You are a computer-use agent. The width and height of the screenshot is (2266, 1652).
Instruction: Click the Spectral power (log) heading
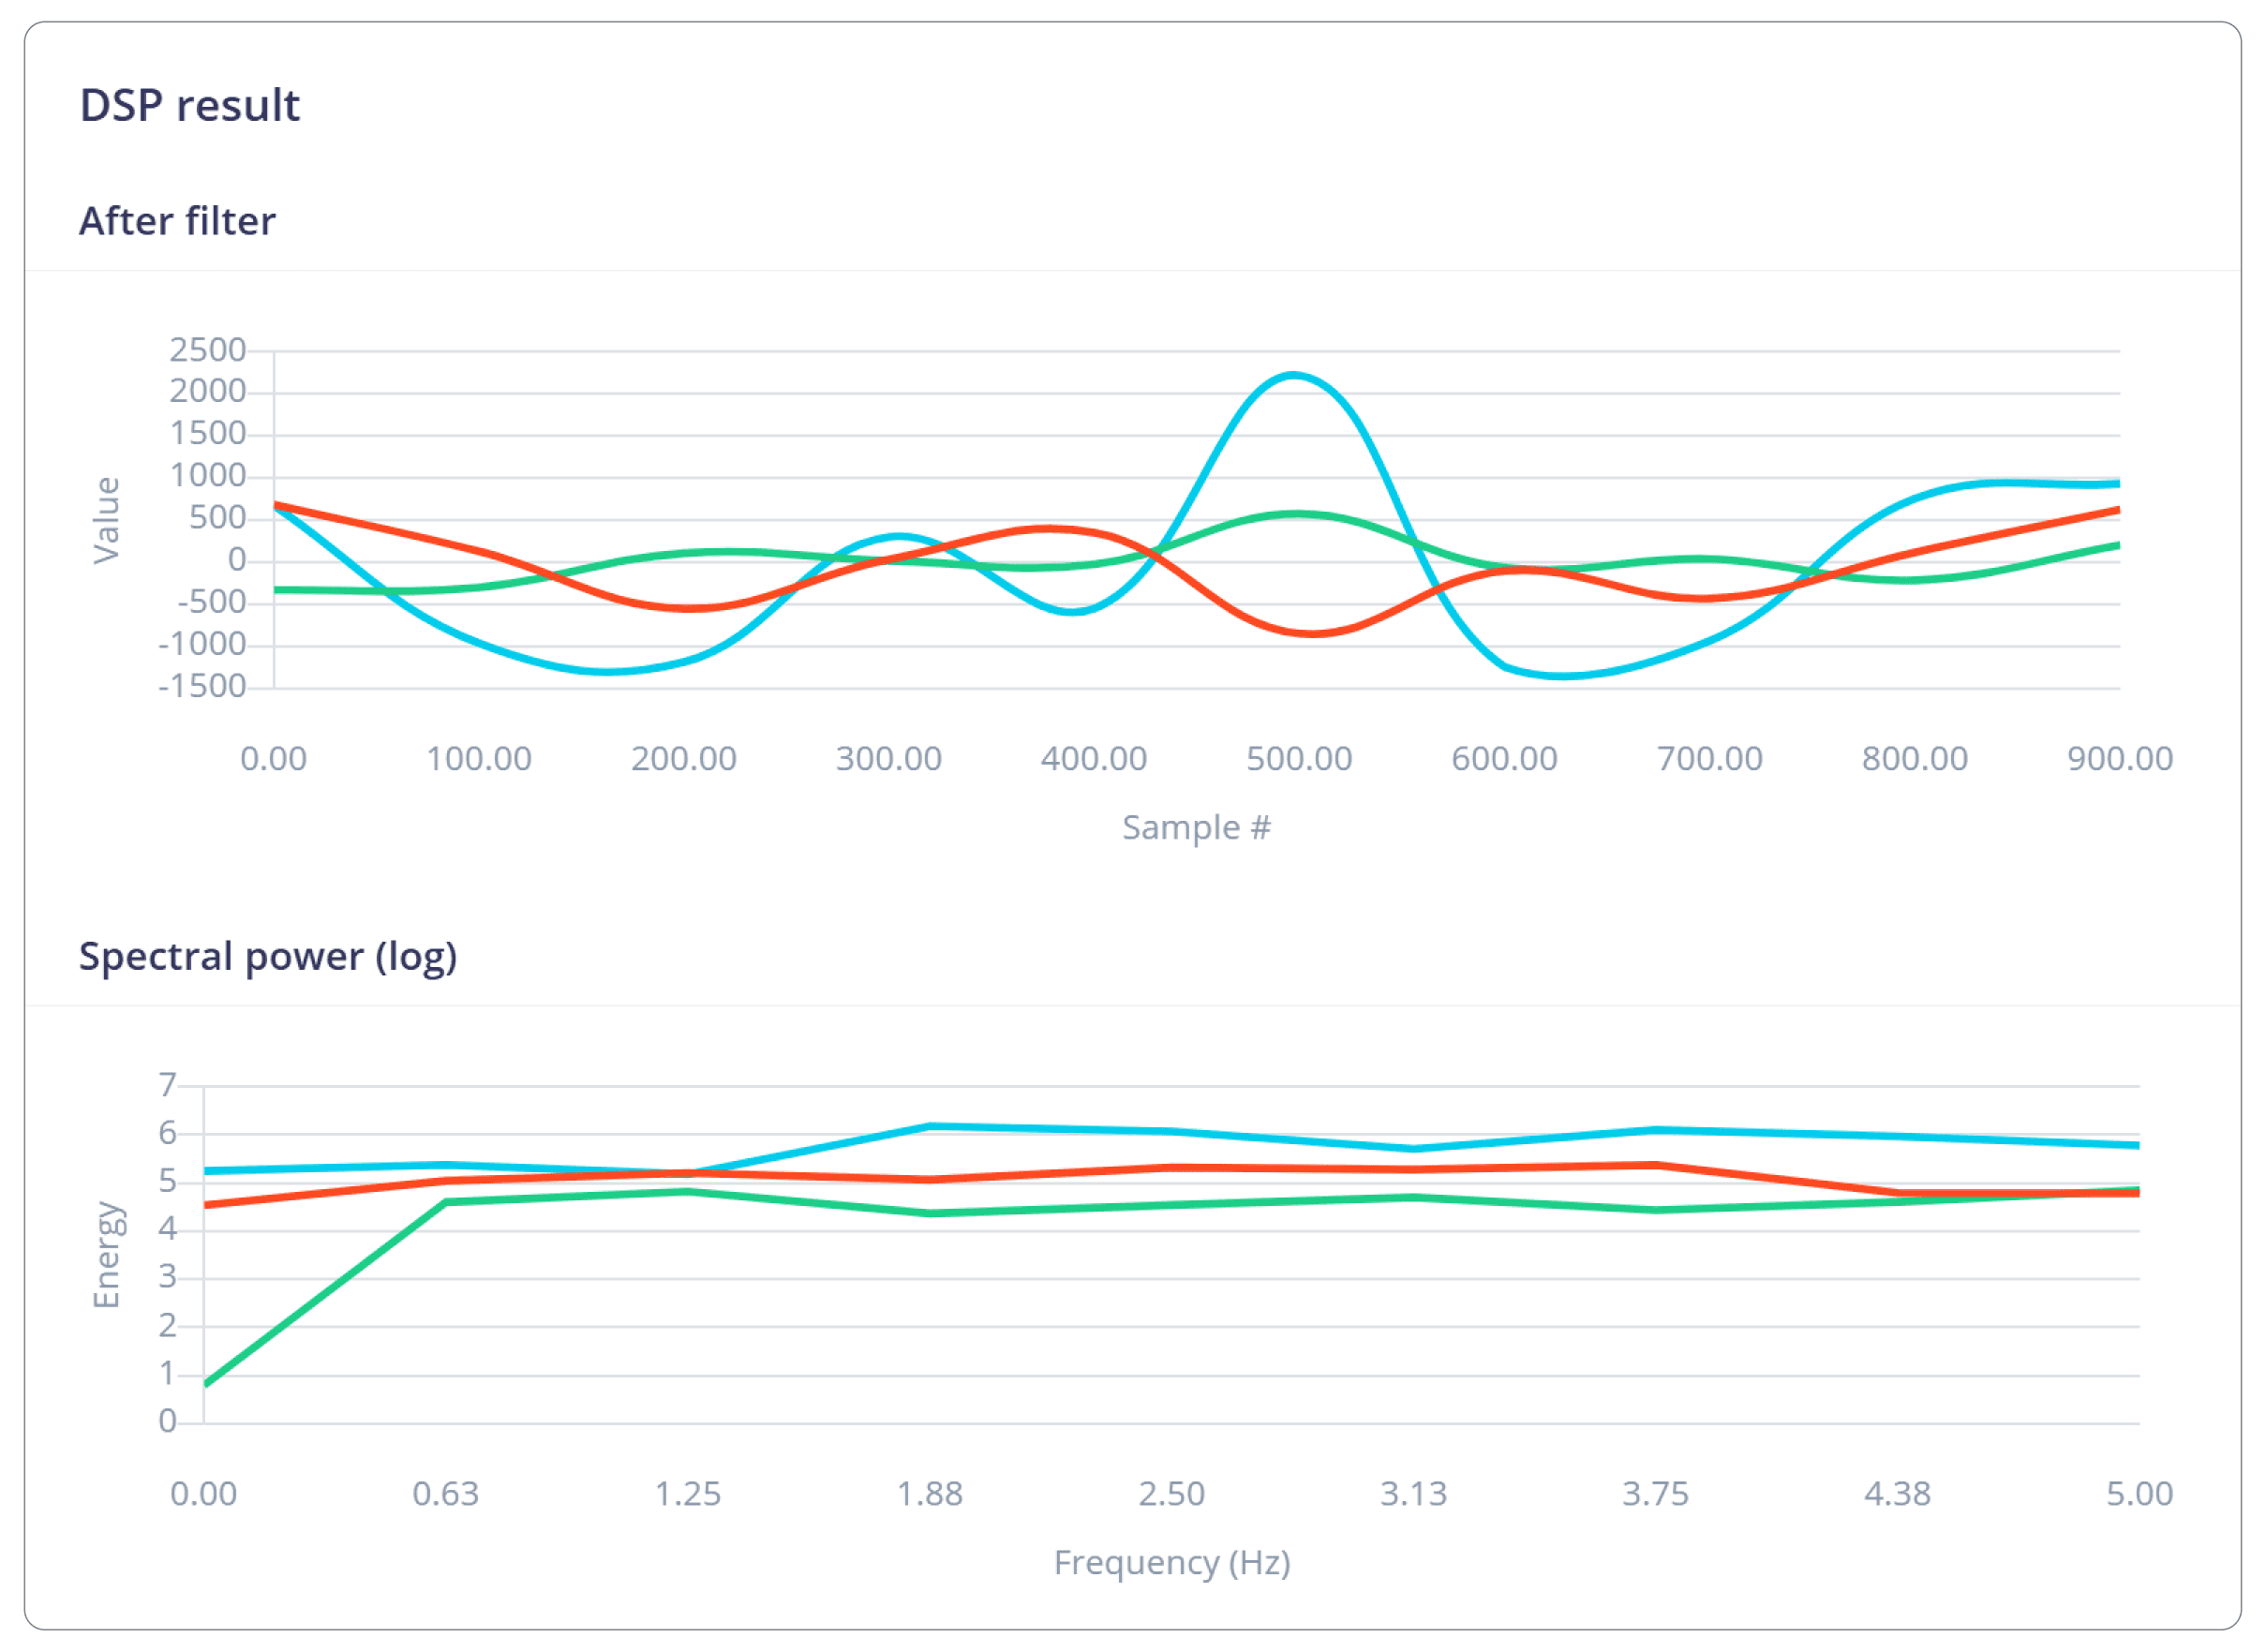pos(268,957)
